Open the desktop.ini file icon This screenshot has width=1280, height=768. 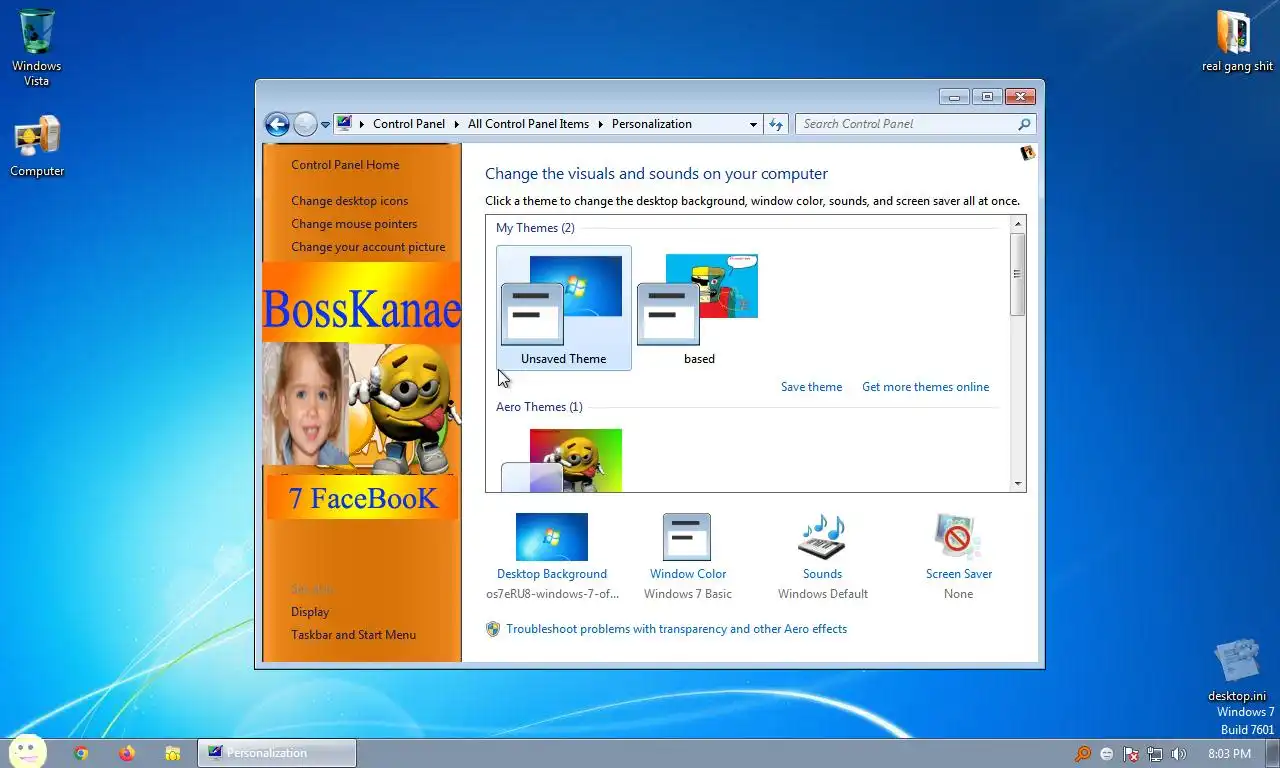pos(1237,670)
